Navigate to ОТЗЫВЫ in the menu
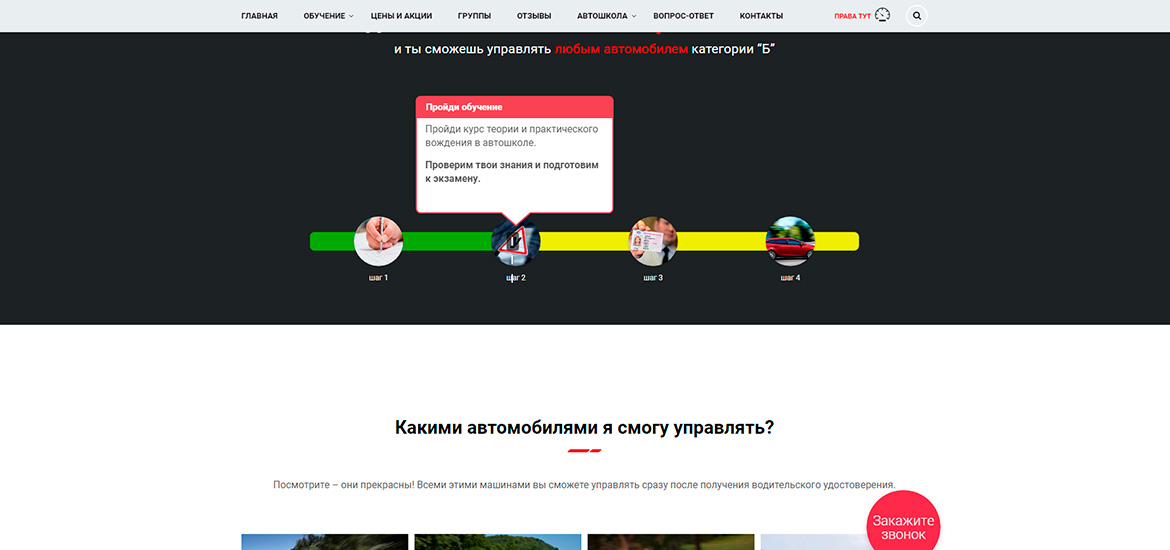 534,16
